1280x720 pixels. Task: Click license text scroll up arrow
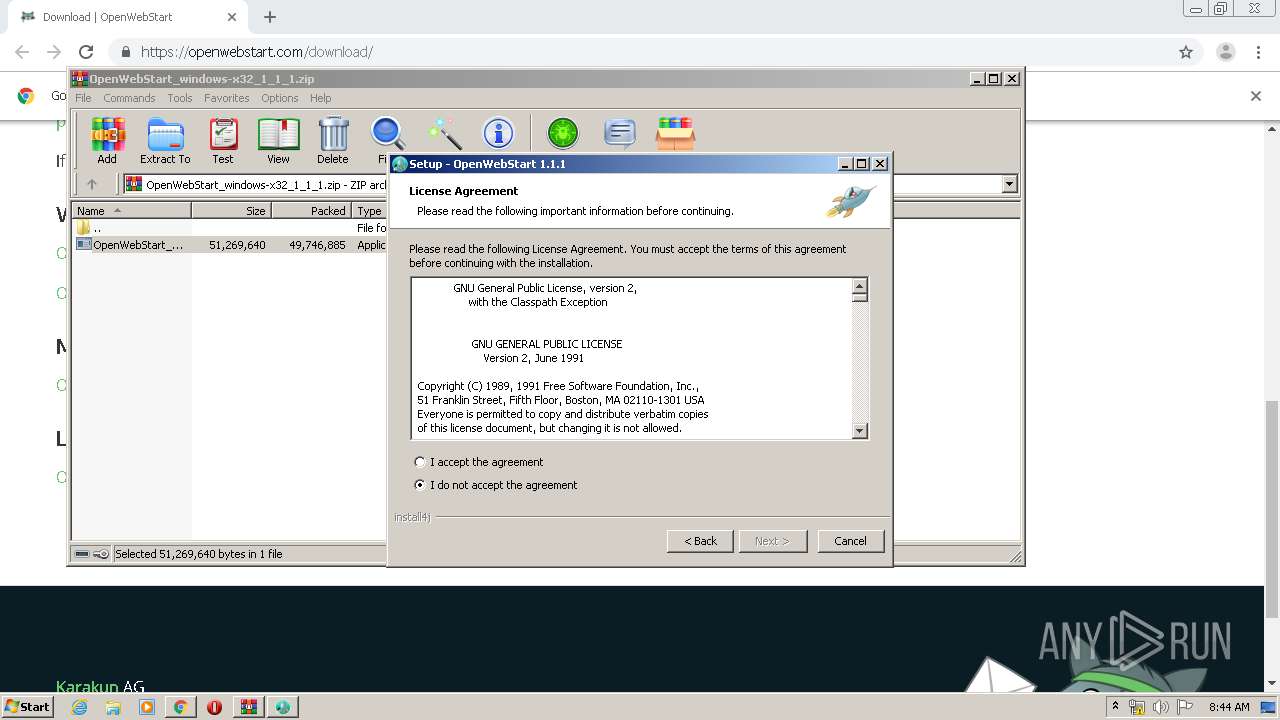(859, 285)
